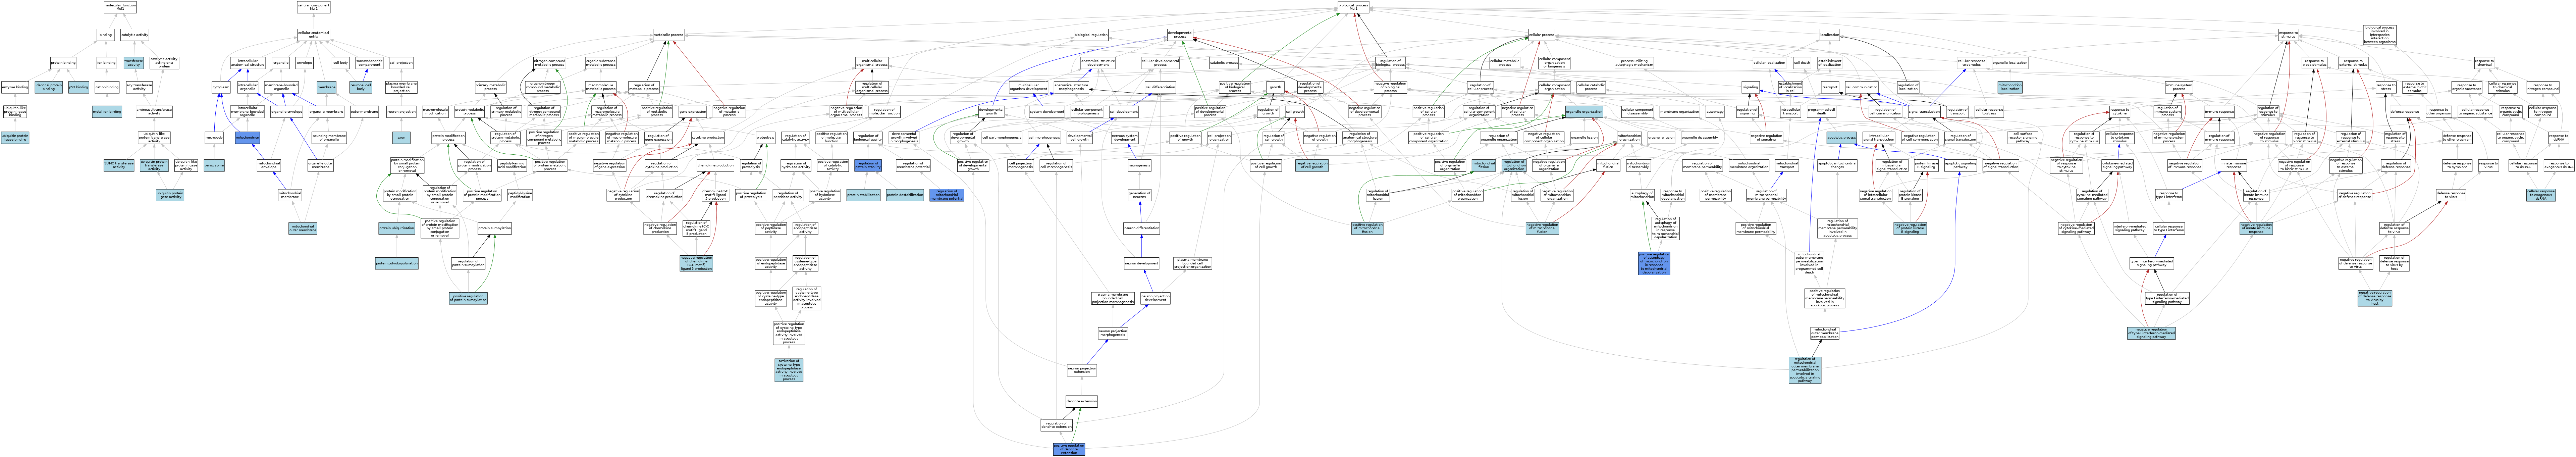Image resolution: width=2576 pixels, height=457 pixels.
Task: Select the cellular_component root node
Action: pyautogui.click(x=314, y=7)
